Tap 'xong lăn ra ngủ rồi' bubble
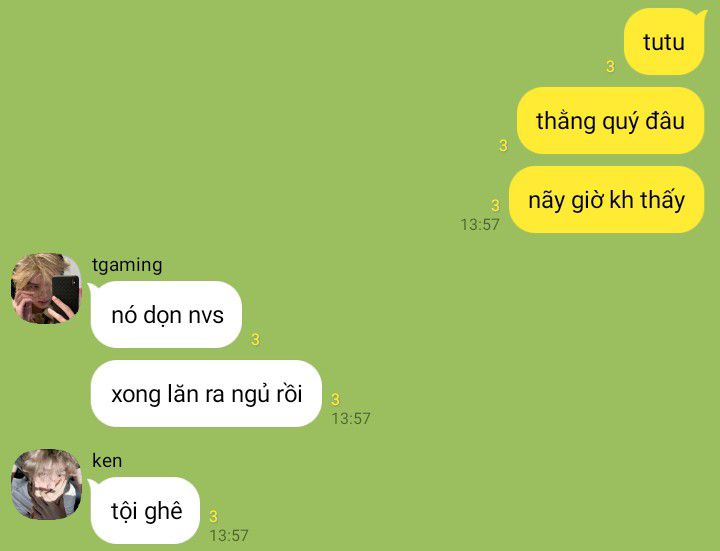 pyautogui.click(x=206, y=394)
